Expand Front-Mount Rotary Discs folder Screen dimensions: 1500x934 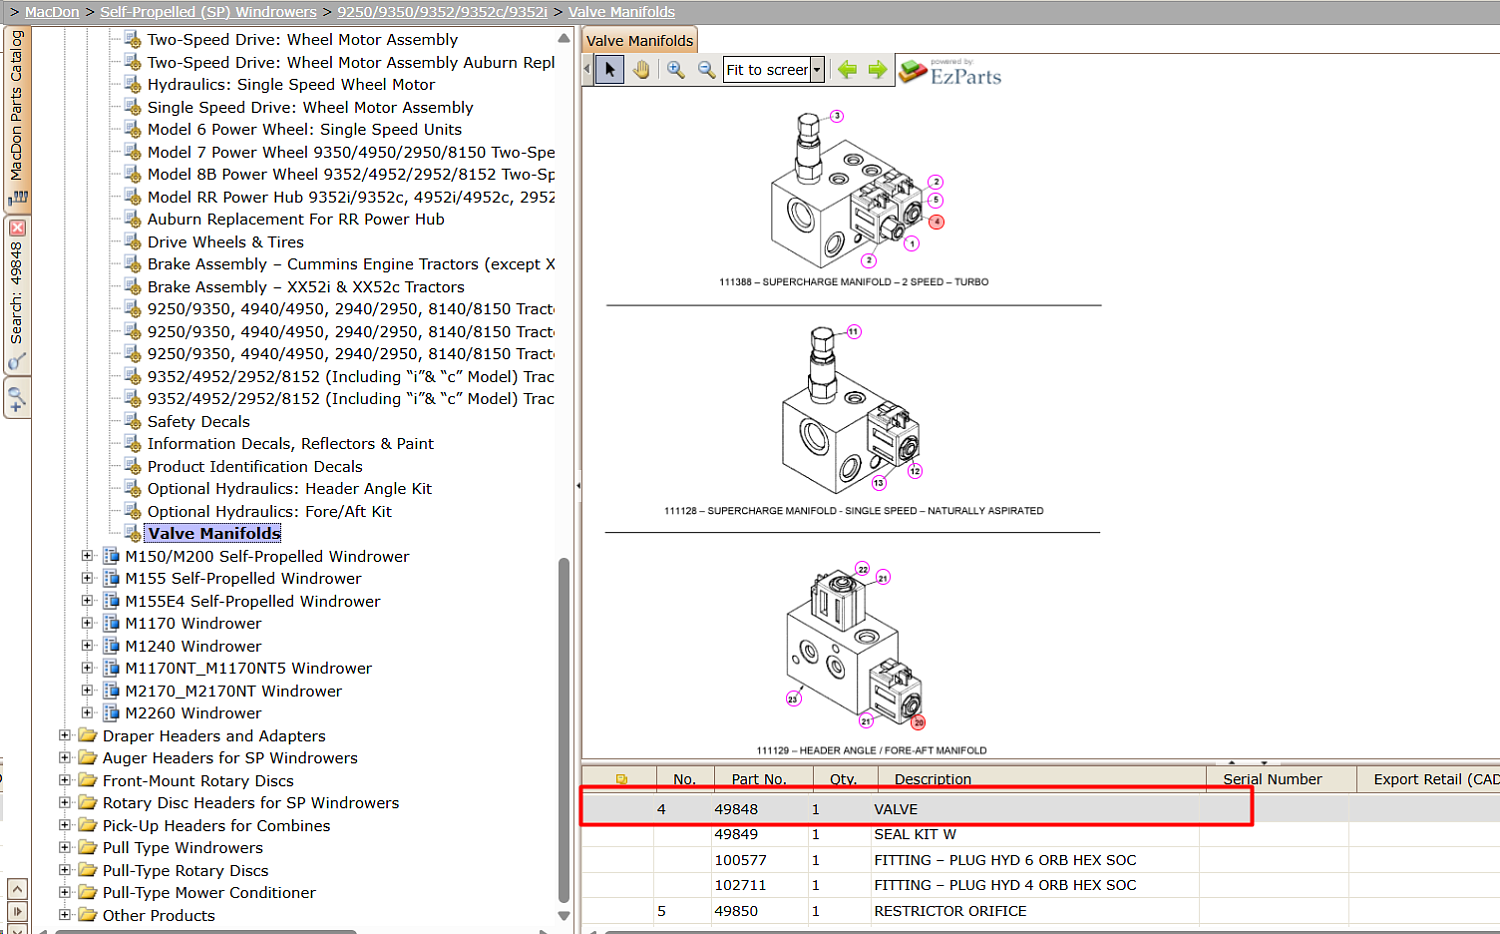[65, 780]
